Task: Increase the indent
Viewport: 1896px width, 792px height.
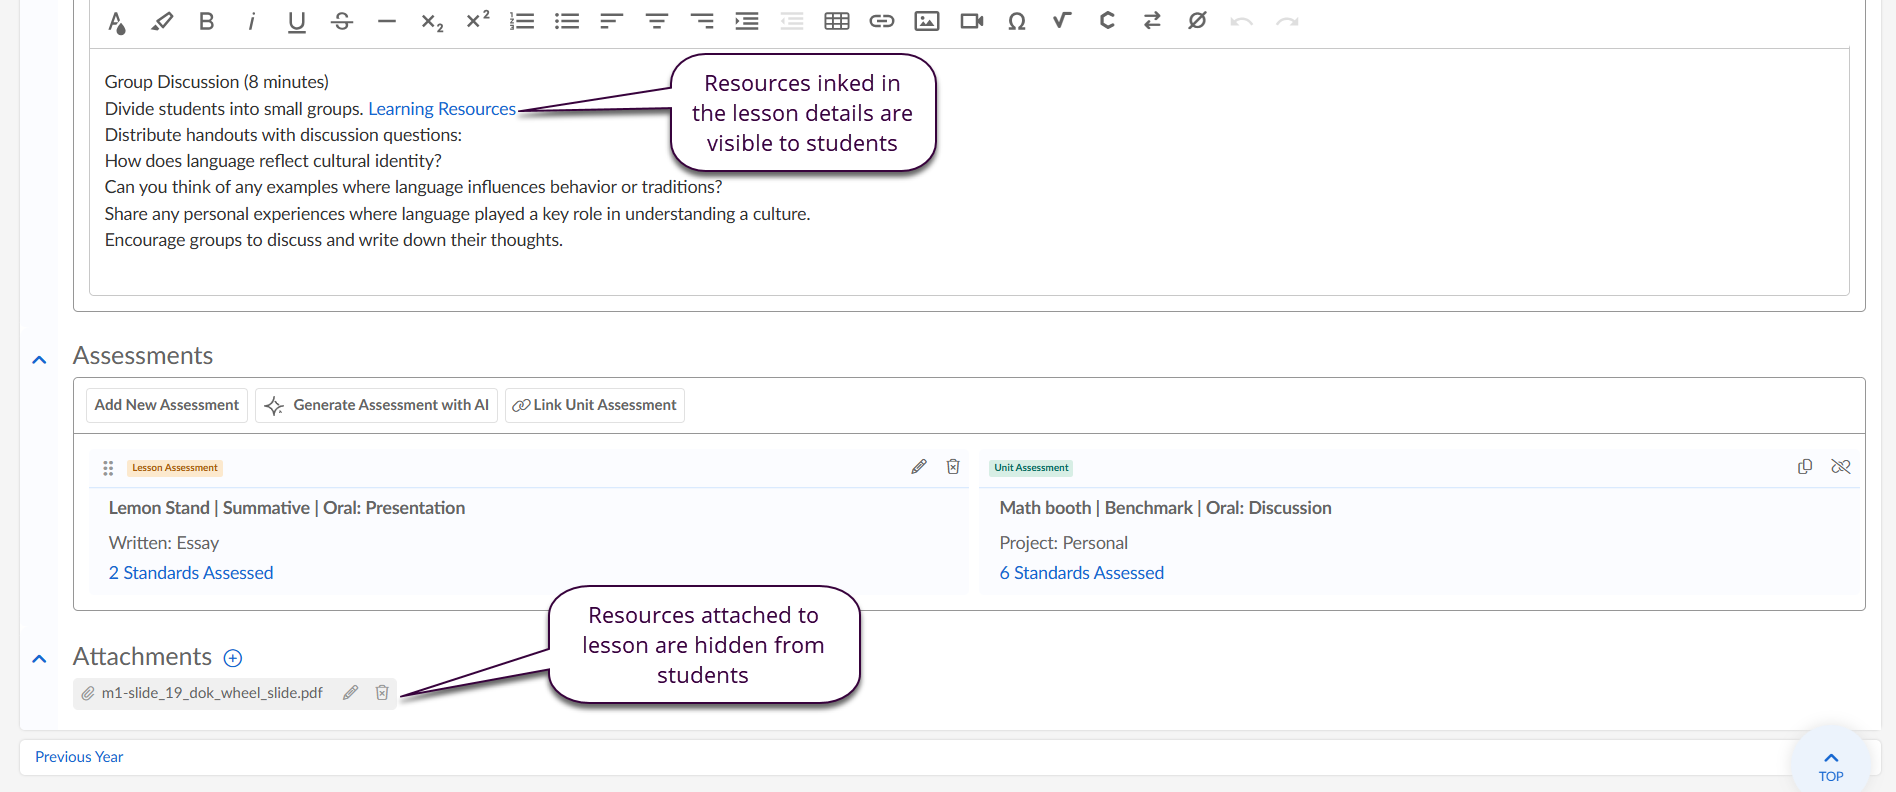Action: coord(747,21)
